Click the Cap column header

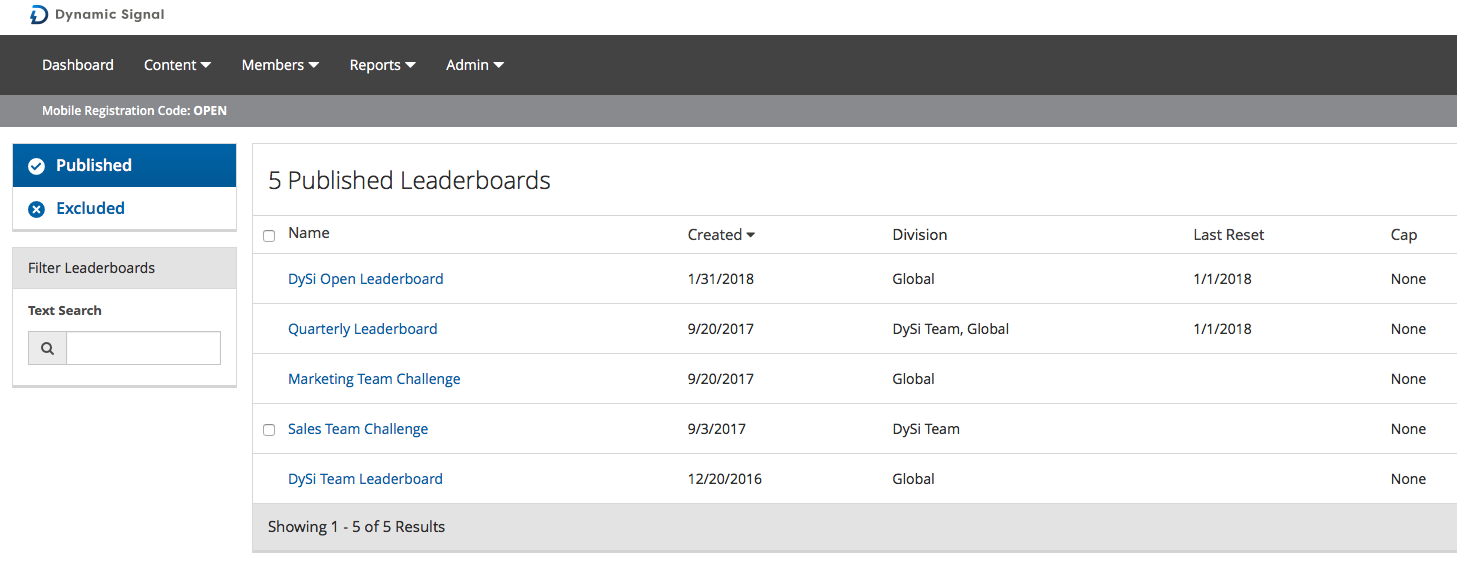pyautogui.click(x=1403, y=235)
